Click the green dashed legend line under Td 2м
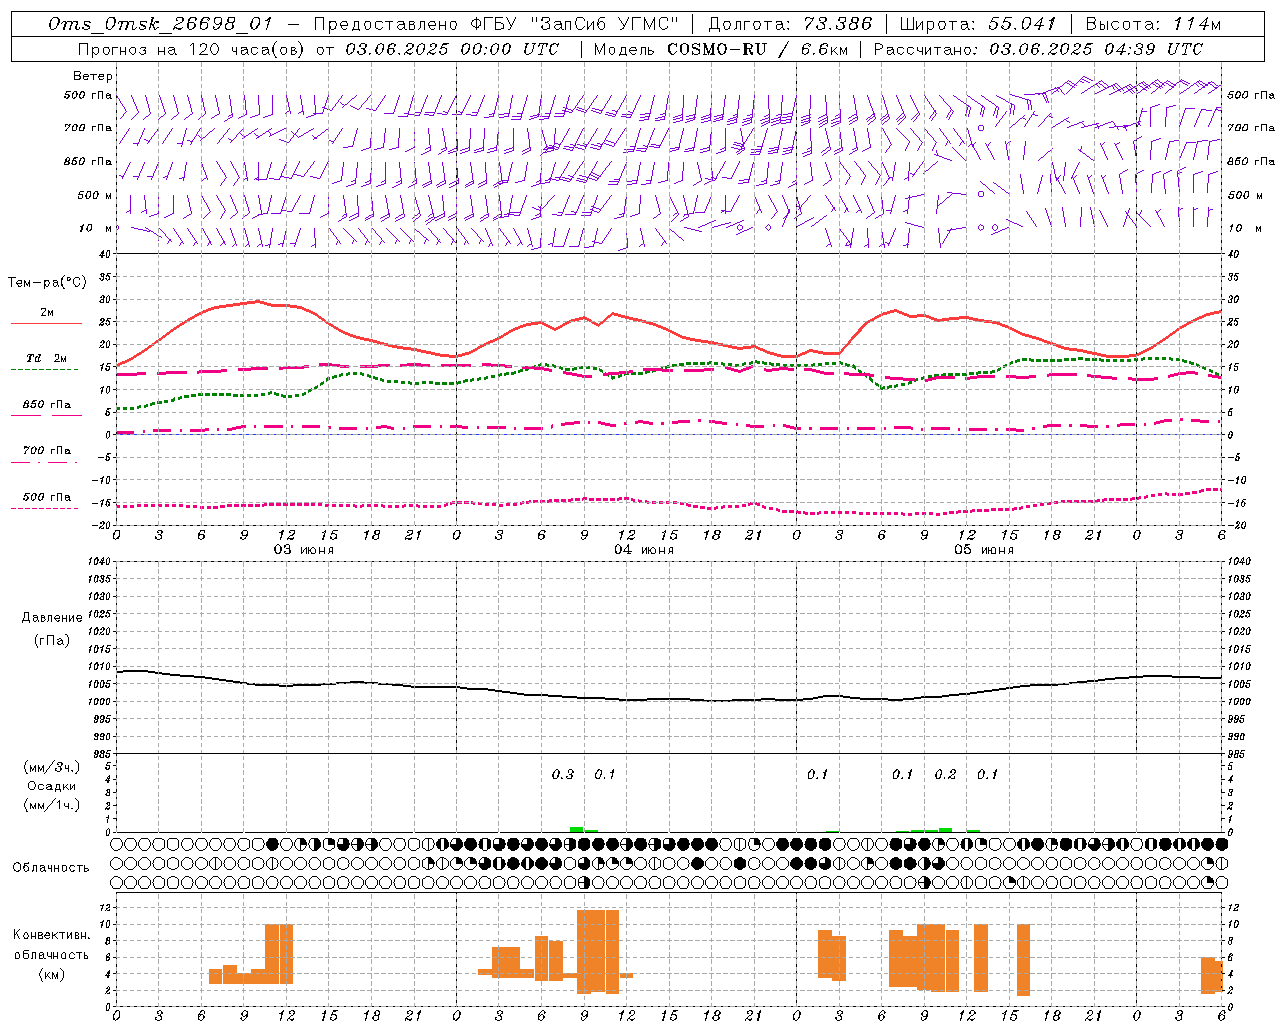 point(44,369)
